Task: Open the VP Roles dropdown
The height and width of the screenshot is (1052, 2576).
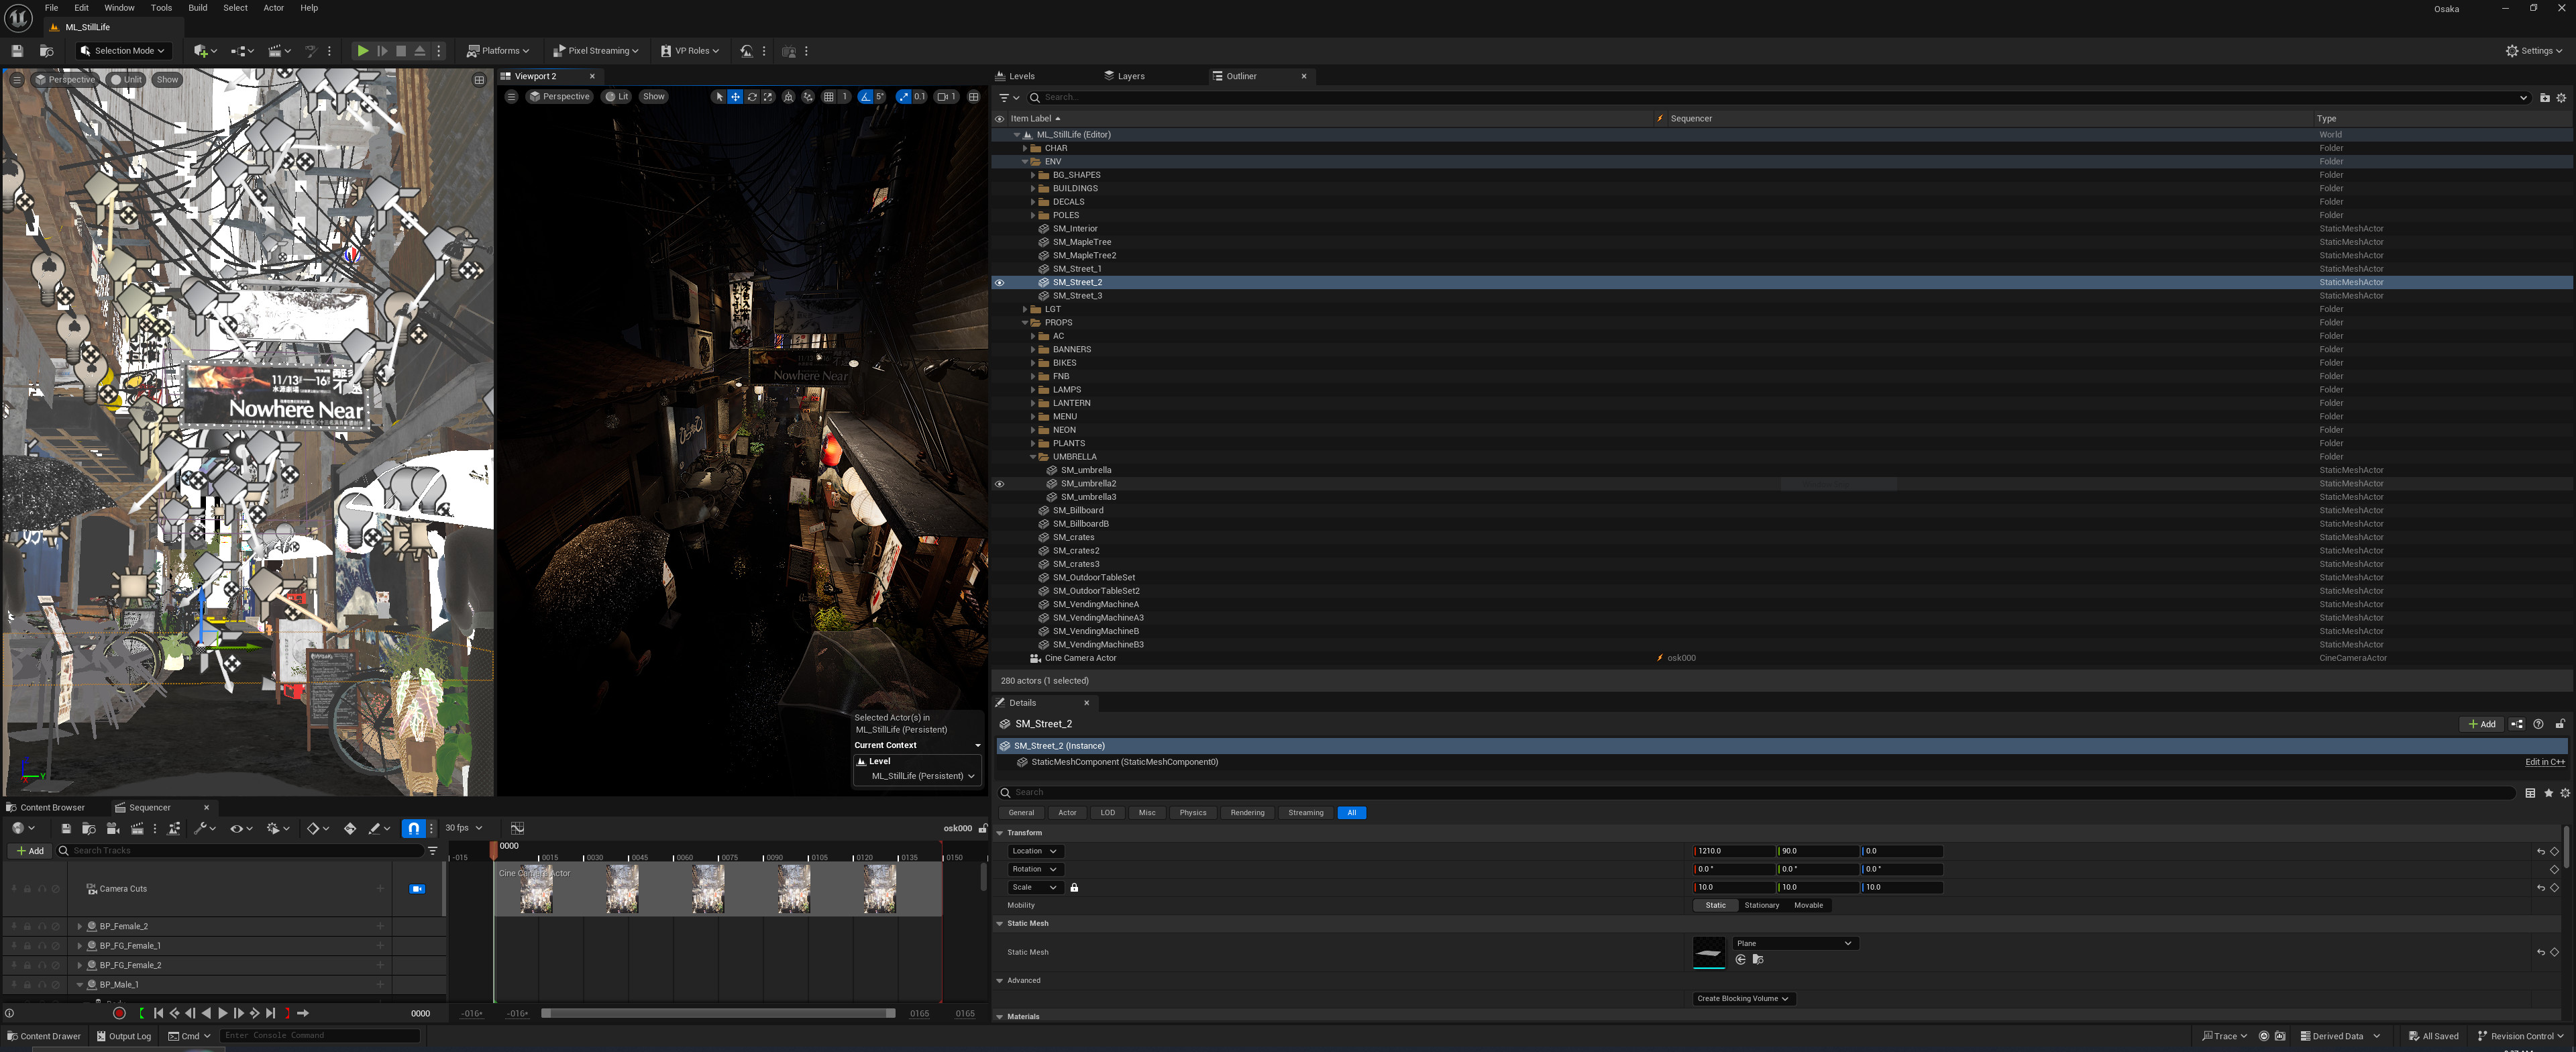Action: coord(690,51)
